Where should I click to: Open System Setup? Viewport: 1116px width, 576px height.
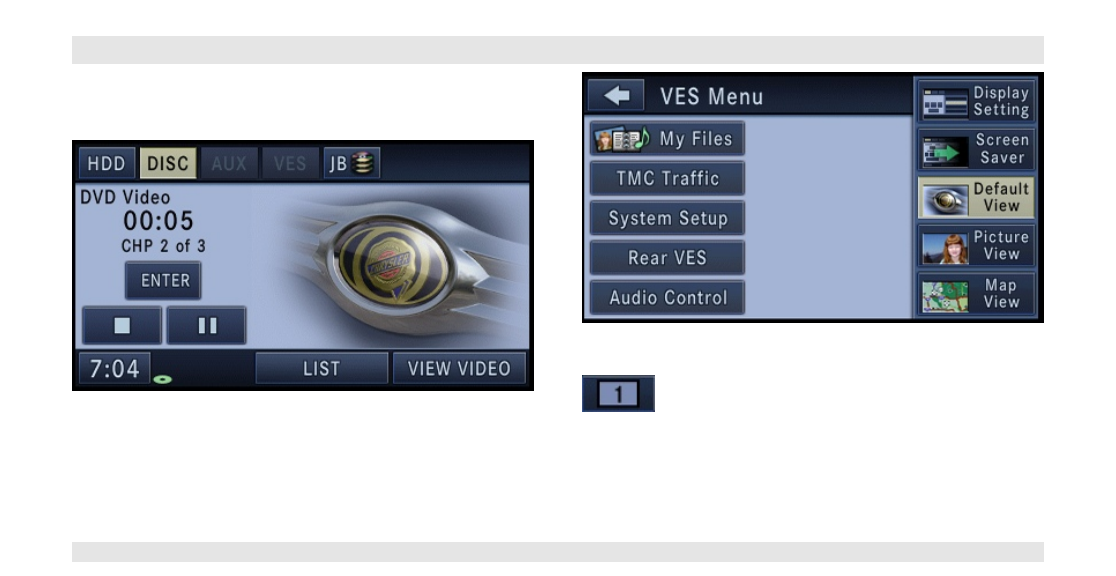(667, 218)
